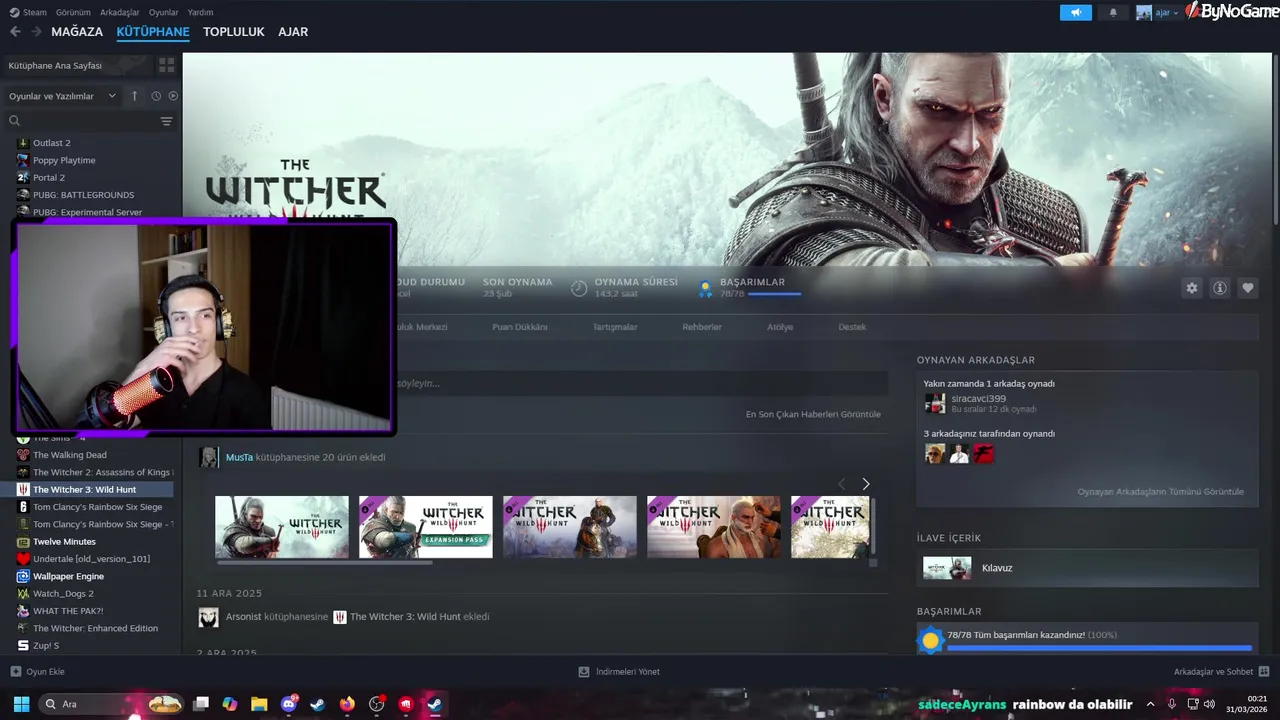Image resolution: width=1280 pixels, height=720 pixels.
Task: Open game settings gear icon
Action: pyautogui.click(x=1191, y=288)
